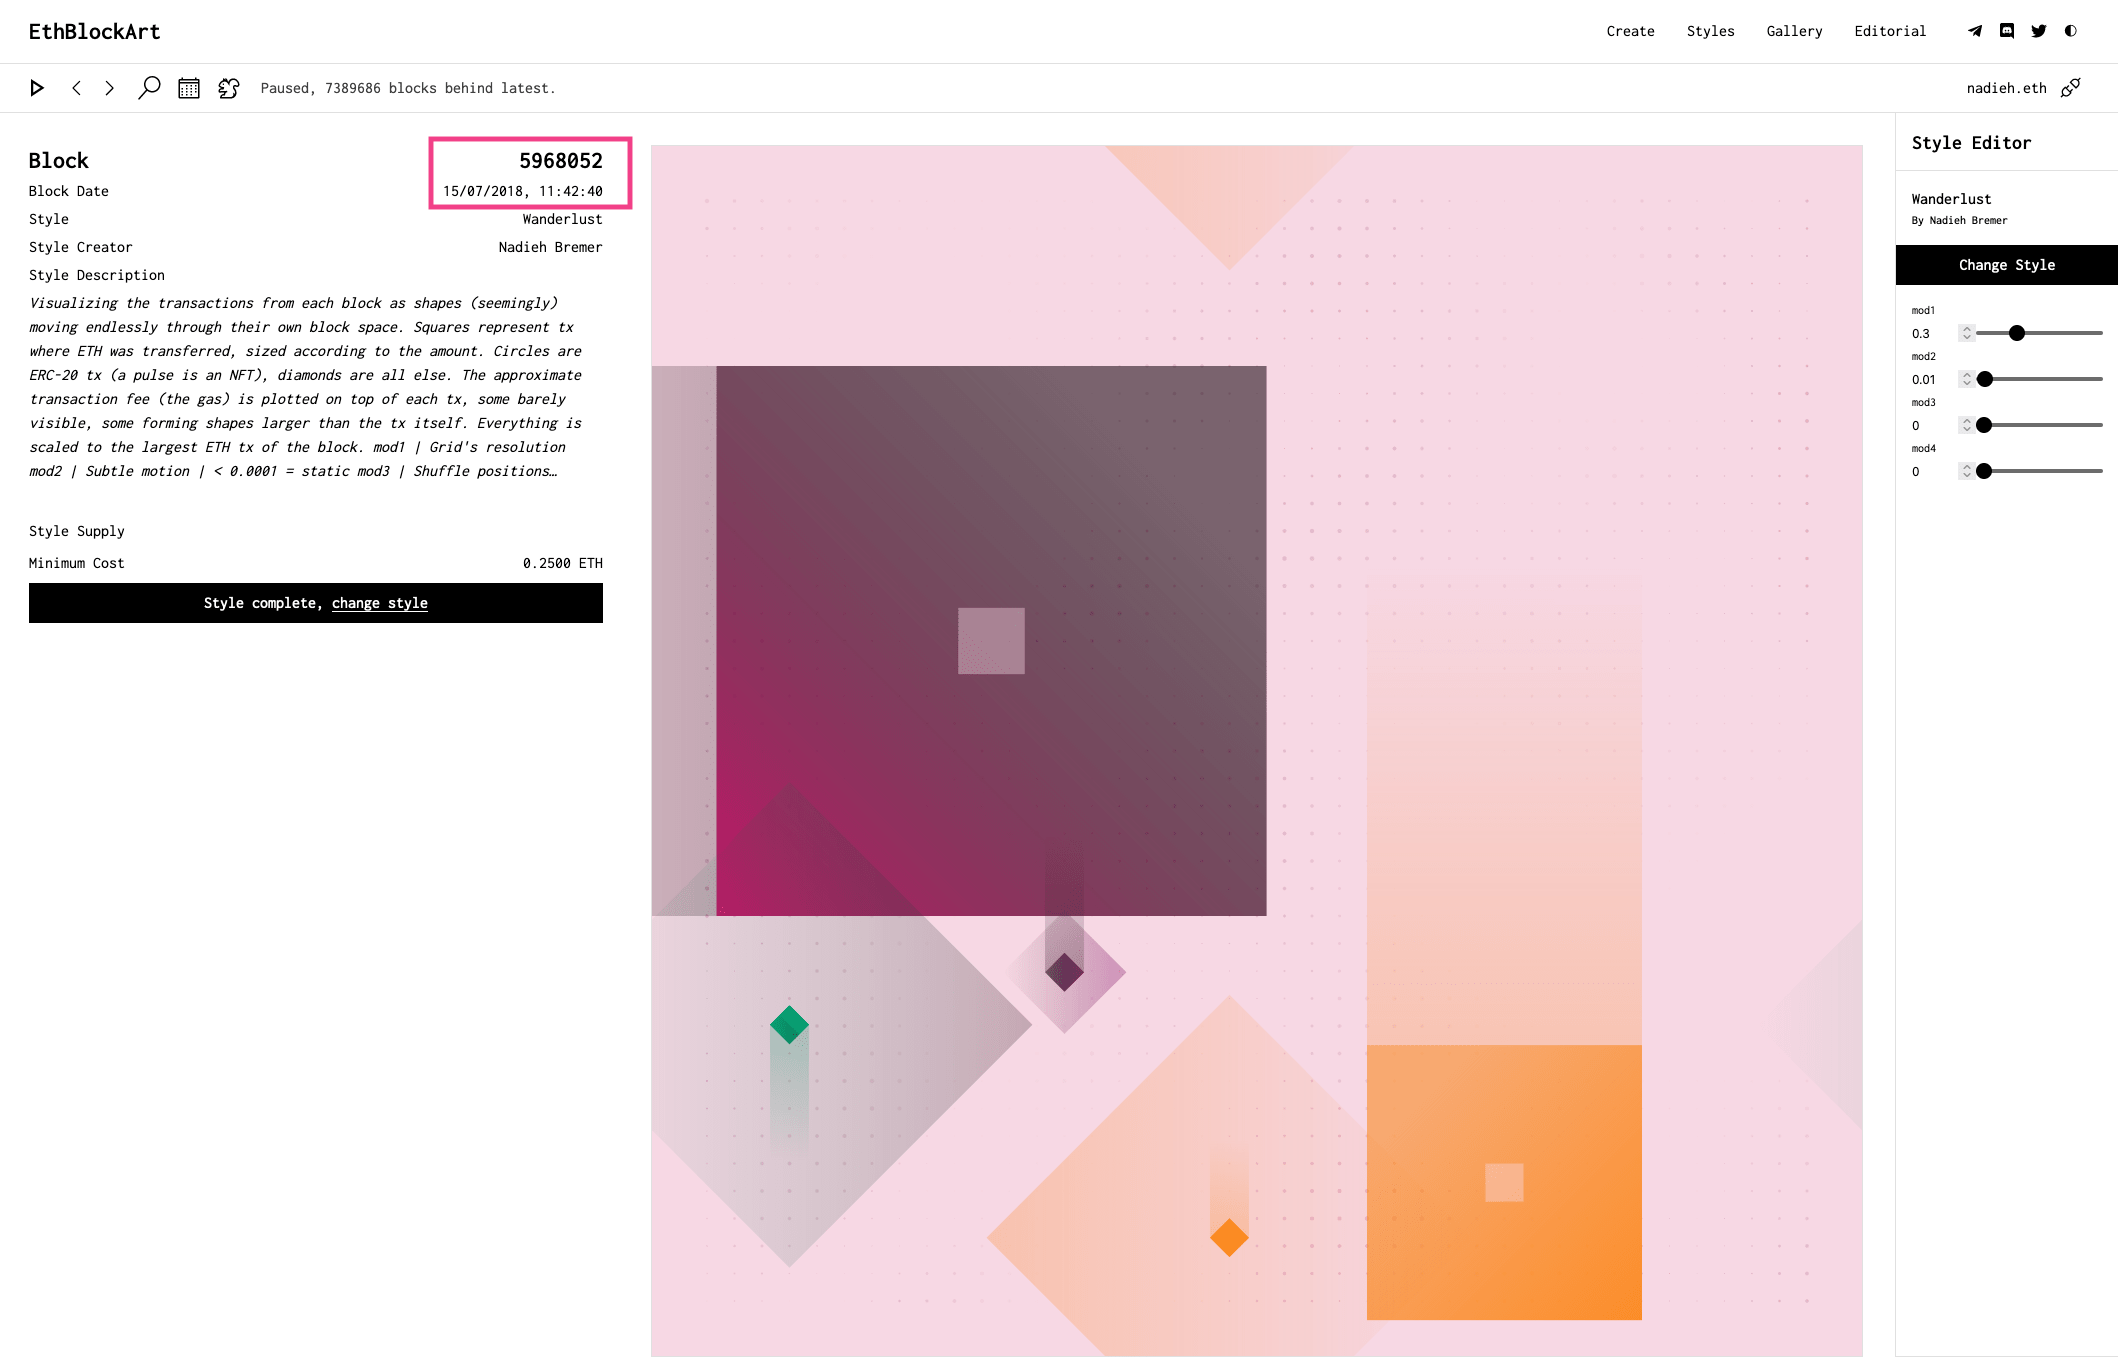Focus the mod2 value field 0.01
2118x1368 pixels.
(x=1934, y=379)
